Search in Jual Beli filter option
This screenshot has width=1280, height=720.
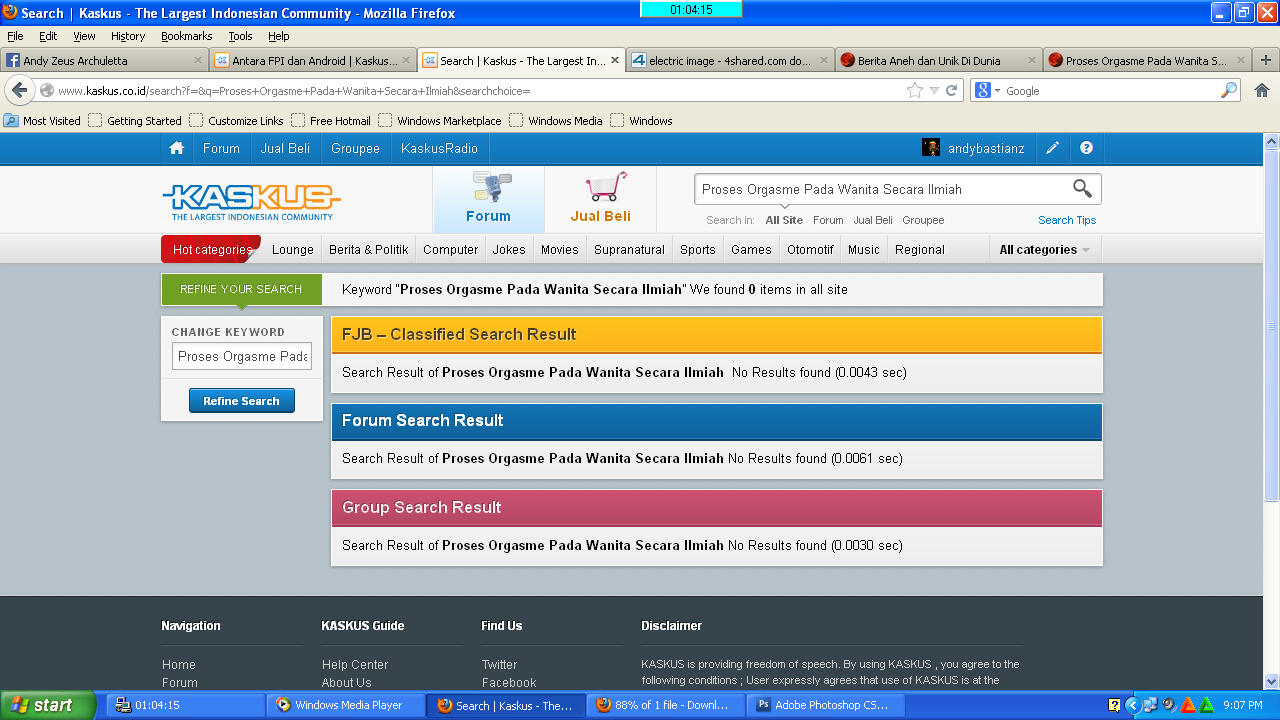tap(873, 220)
